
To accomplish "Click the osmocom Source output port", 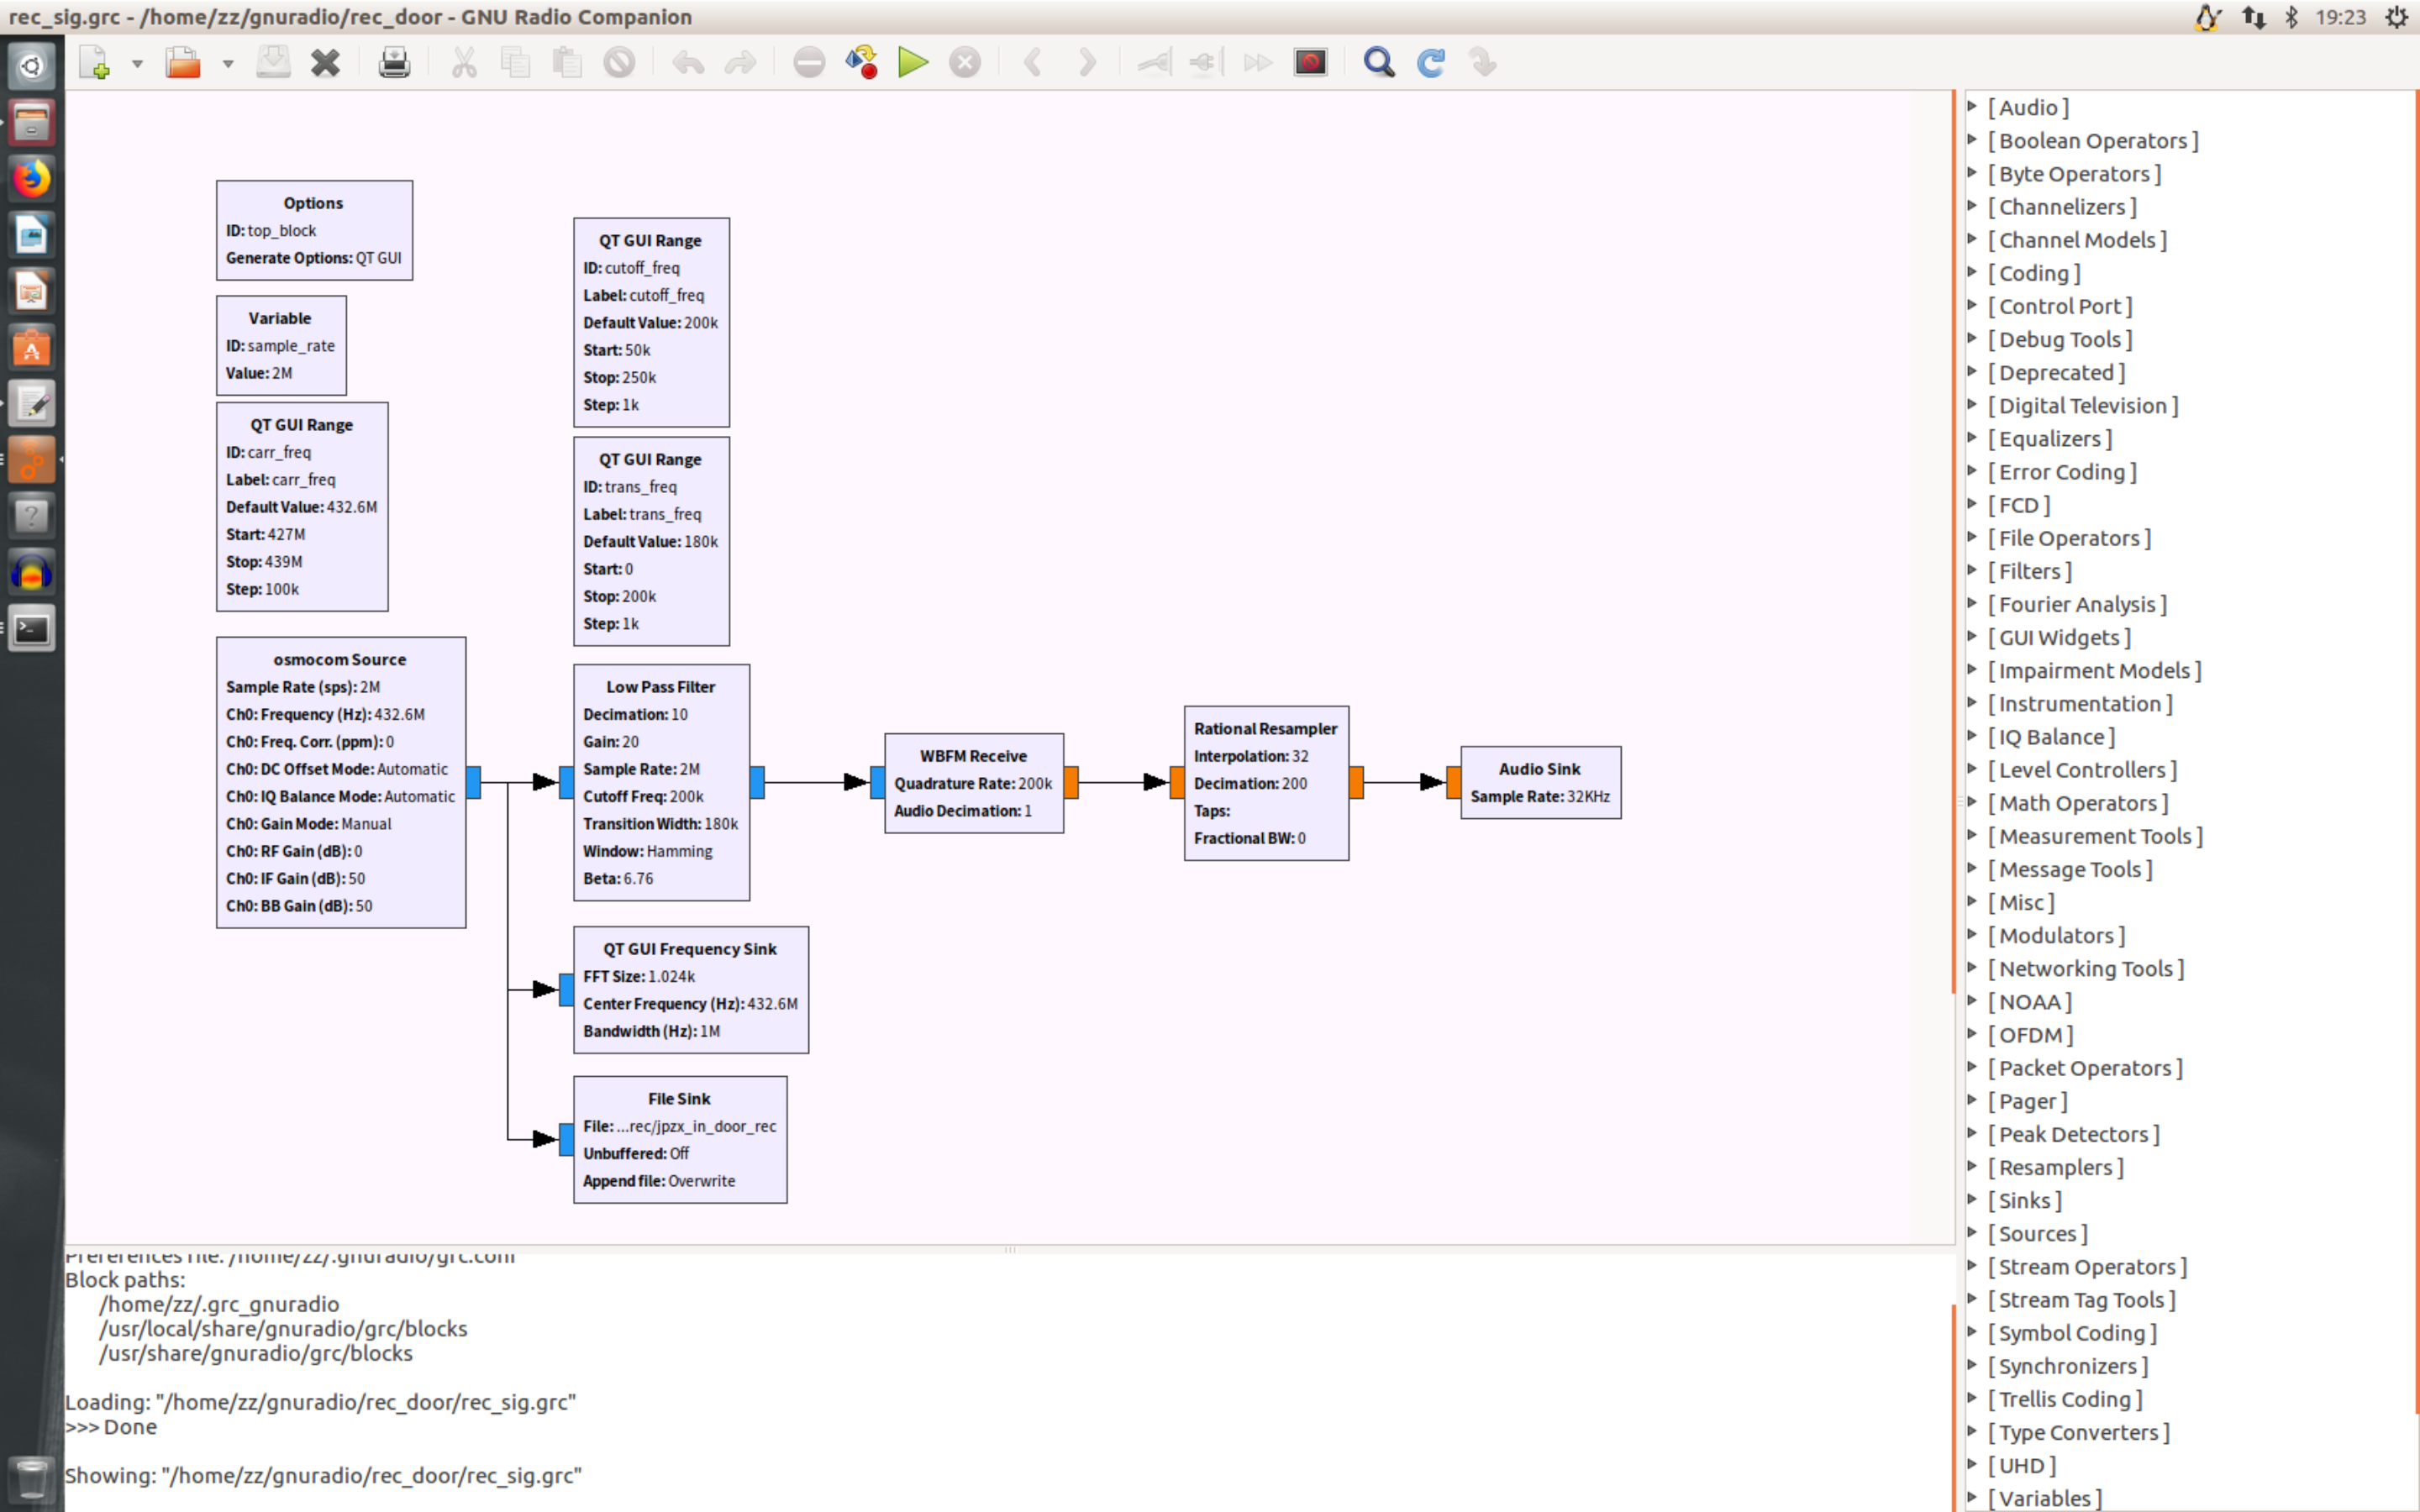I will [474, 782].
